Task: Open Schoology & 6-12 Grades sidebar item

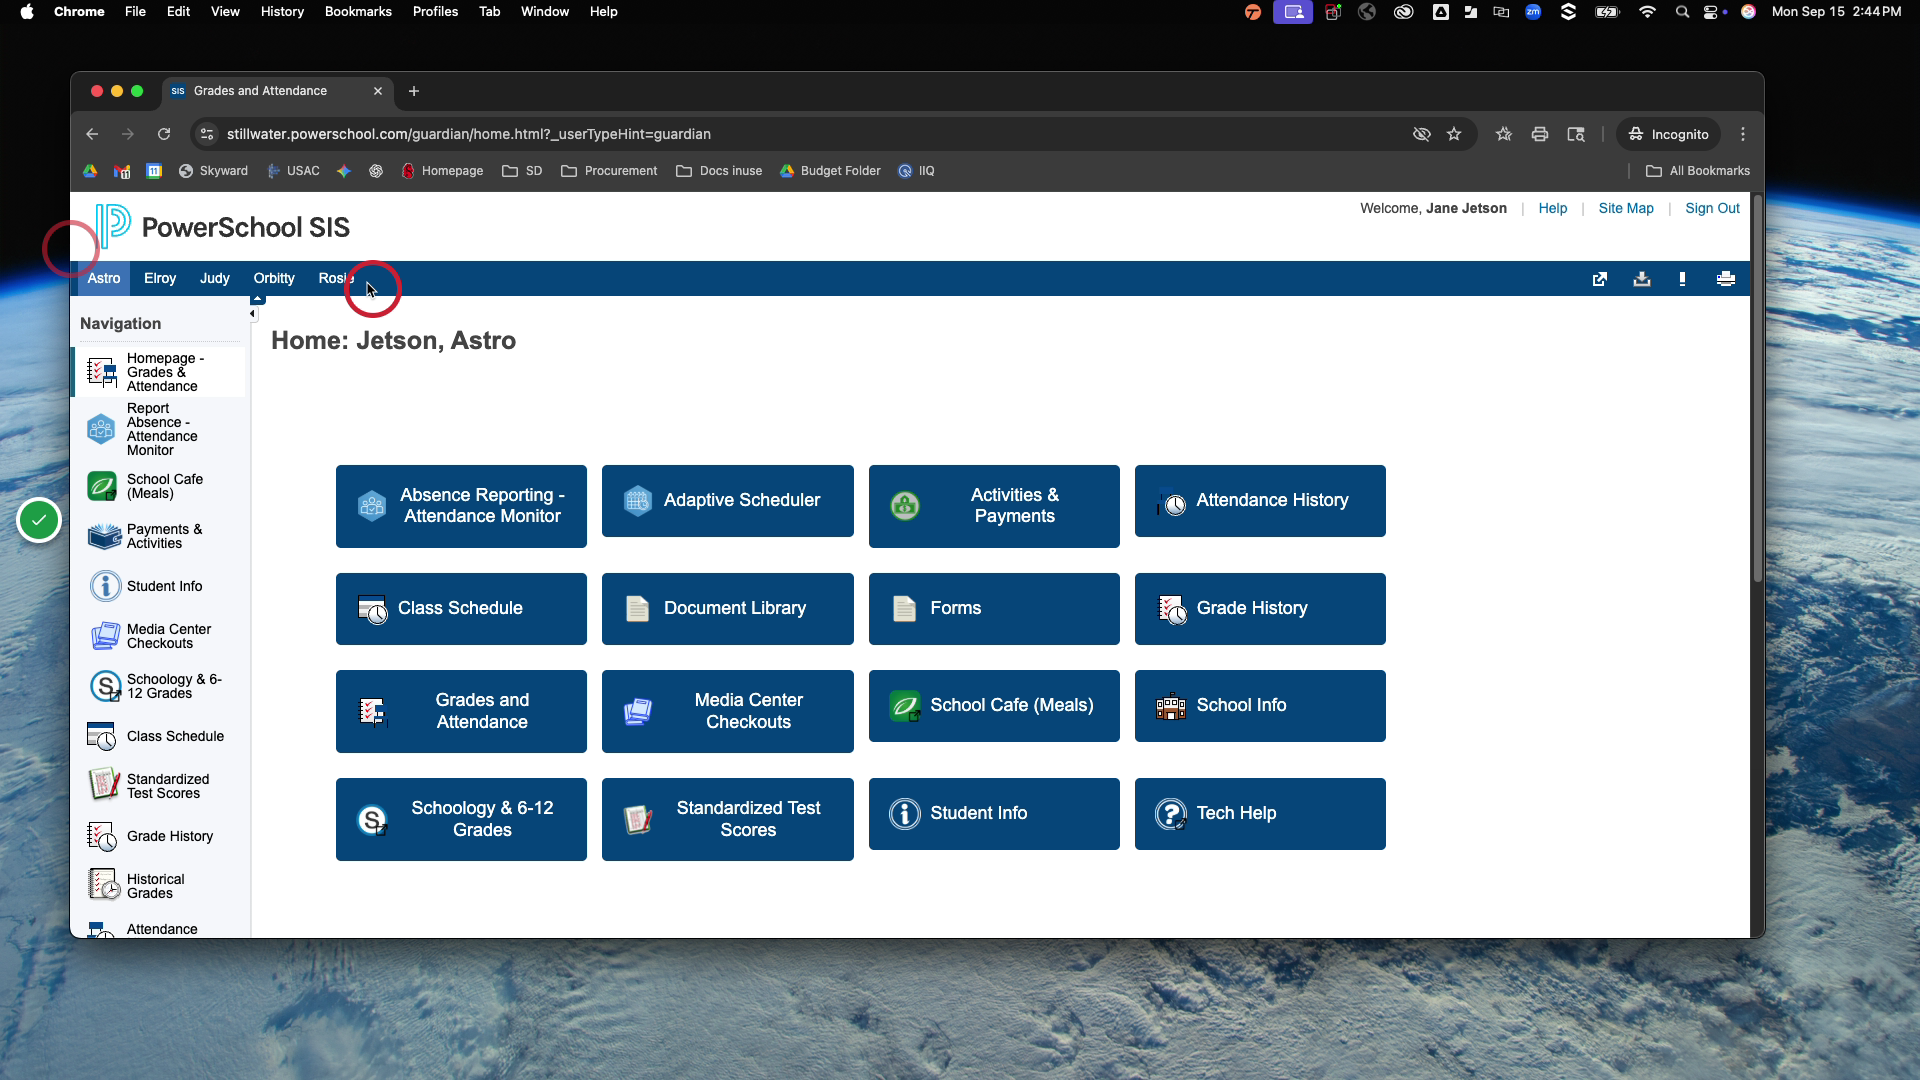Action: (x=160, y=686)
